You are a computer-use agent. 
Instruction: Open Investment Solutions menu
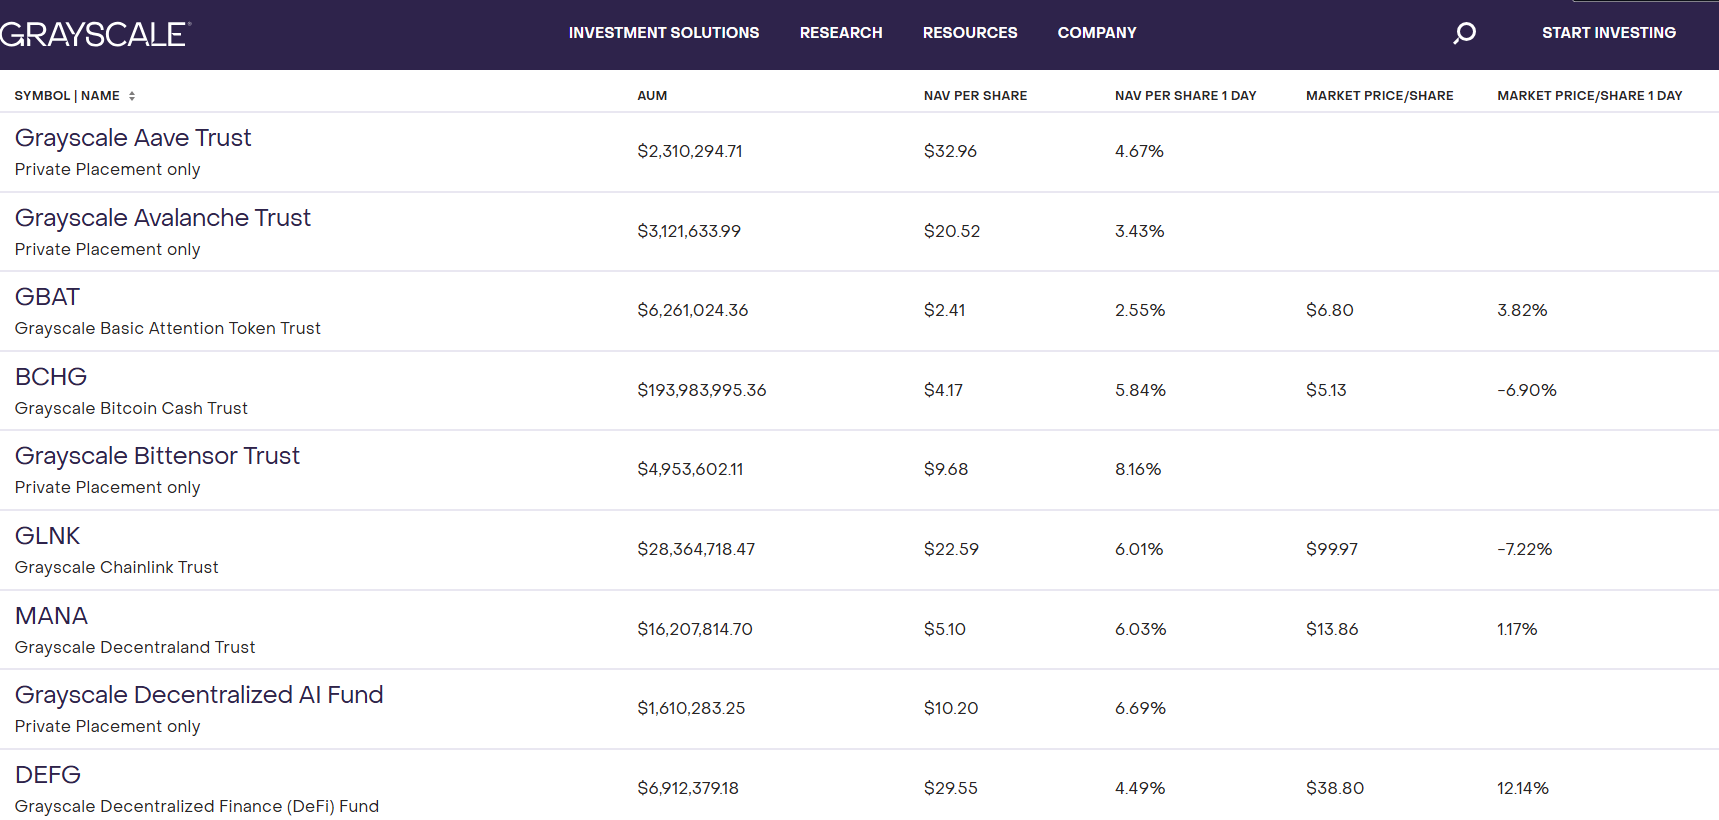[664, 33]
